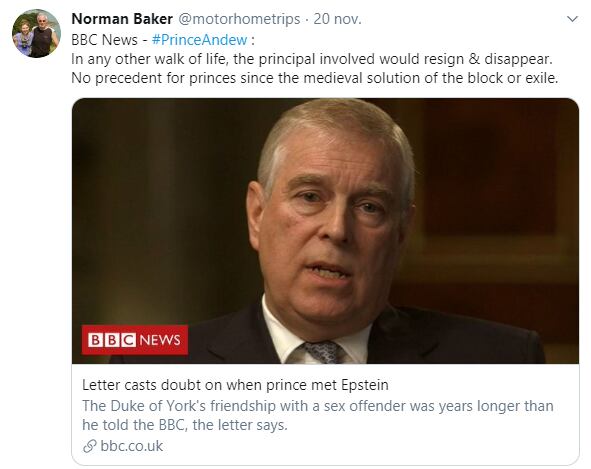Image resolution: width=591 pixels, height=469 pixels.
Task: Open headline 'Letter casts doubt on when prince met Epstein'
Action: 235,385
